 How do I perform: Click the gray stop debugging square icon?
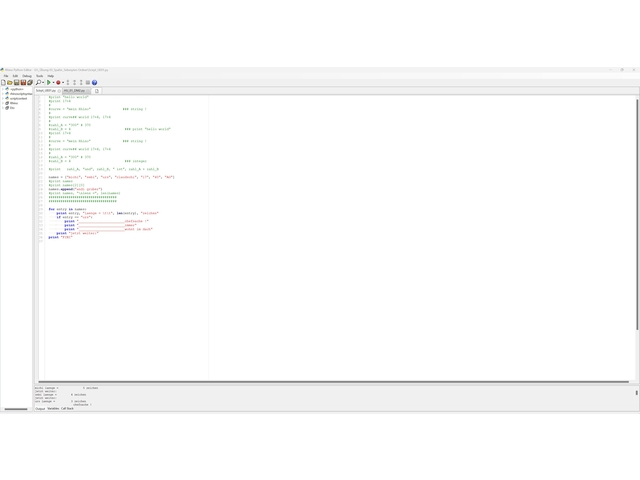88,82
